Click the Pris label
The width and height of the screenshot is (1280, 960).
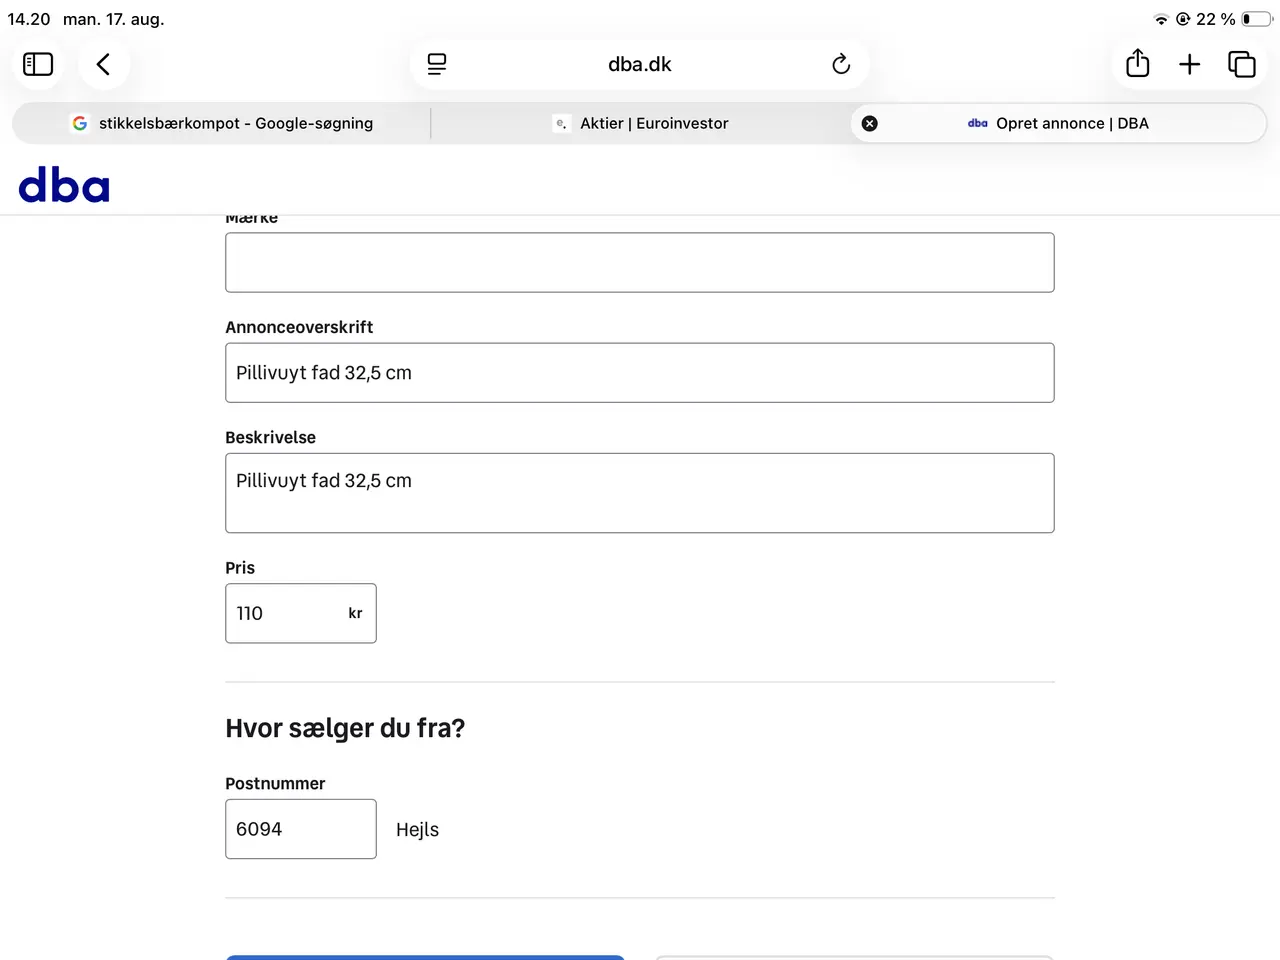click(x=240, y=568)
